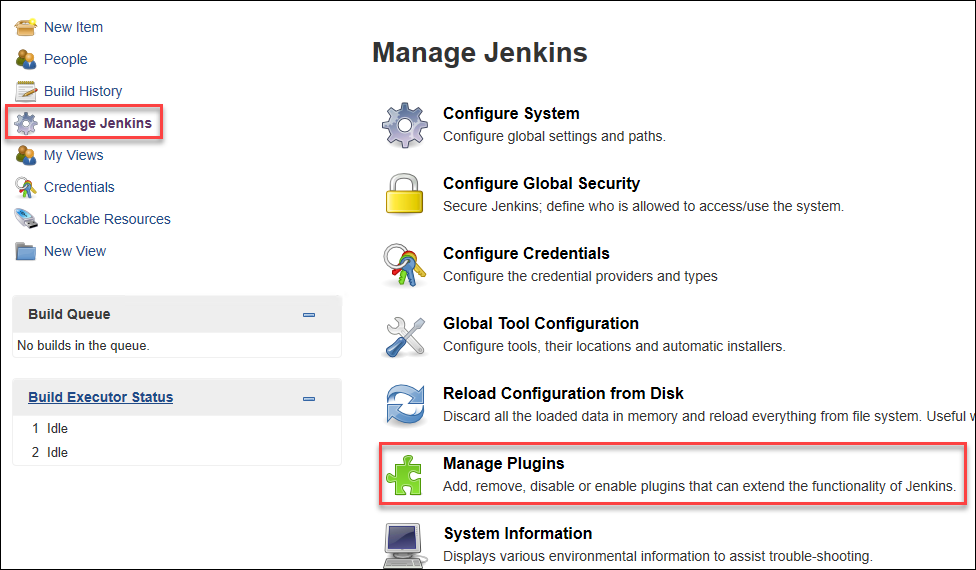Open Manage Plugins heading

(x=504, y=463)
